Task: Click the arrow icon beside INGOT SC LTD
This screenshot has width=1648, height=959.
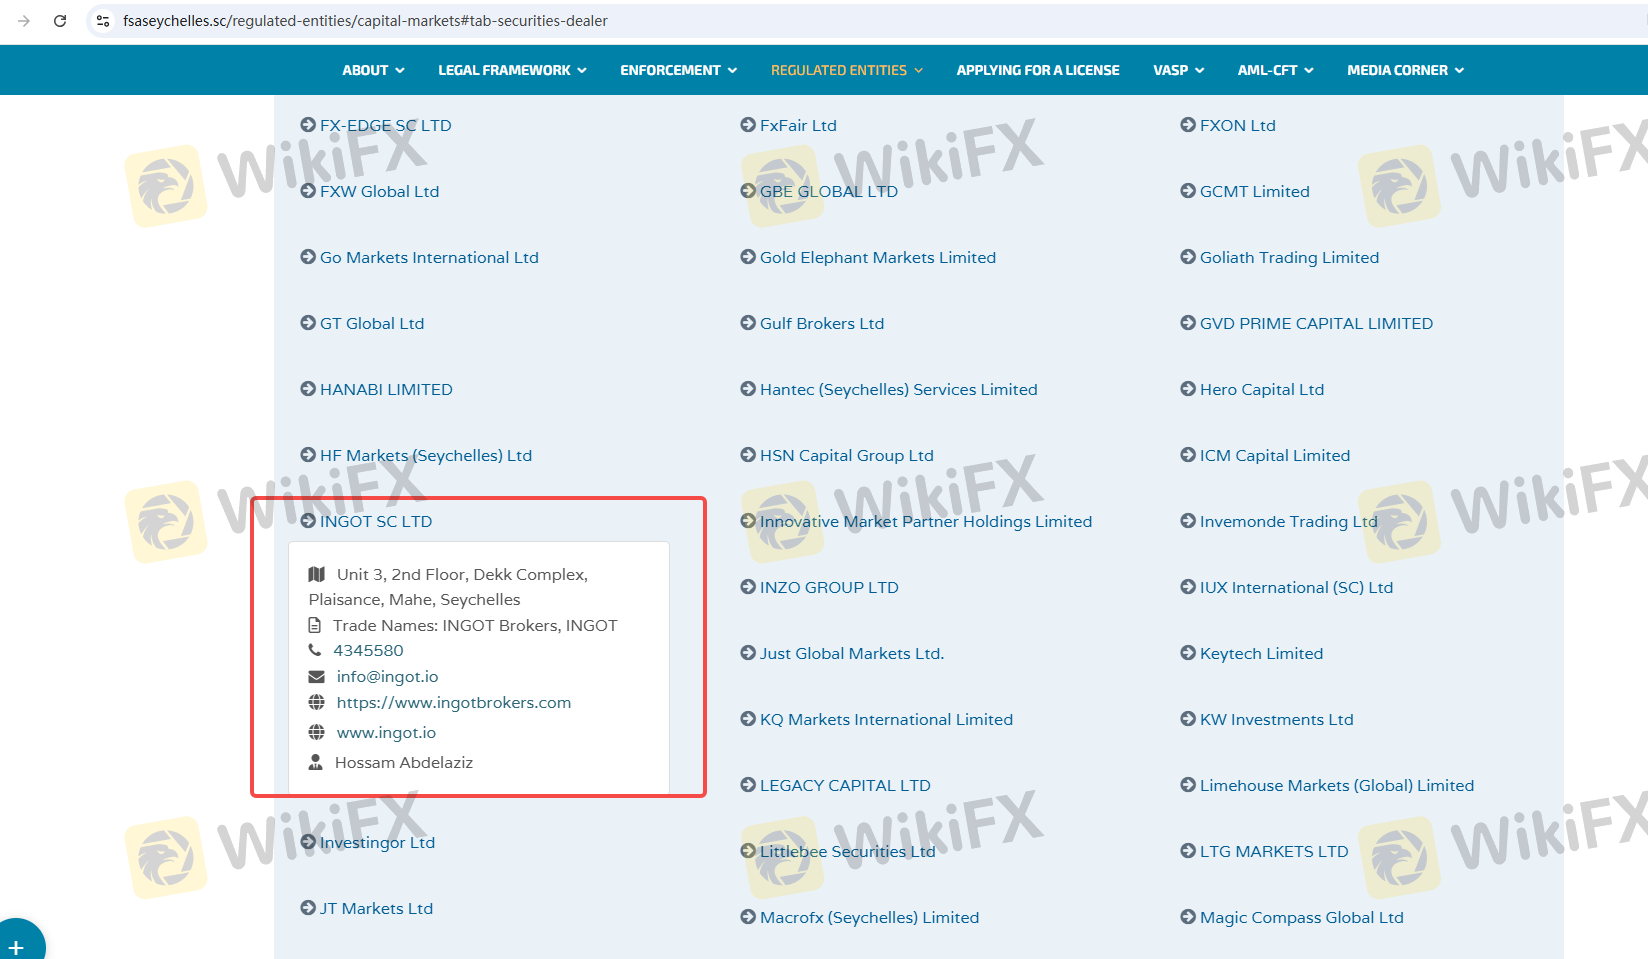Action: [308, 521]
